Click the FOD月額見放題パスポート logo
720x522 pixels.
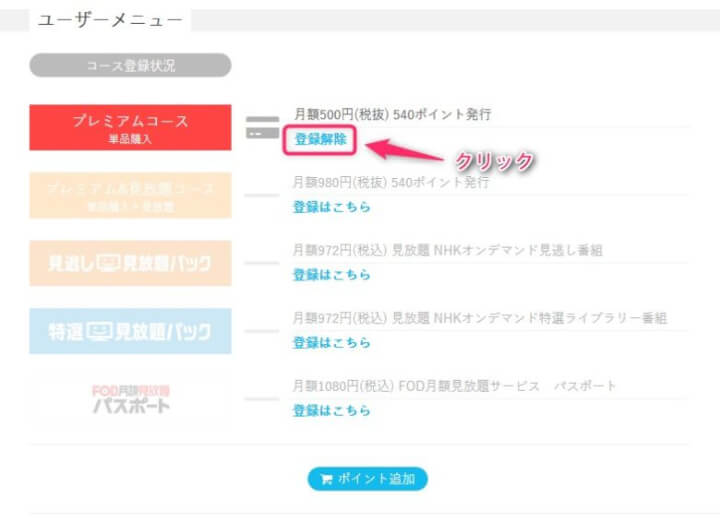[131, 399]
